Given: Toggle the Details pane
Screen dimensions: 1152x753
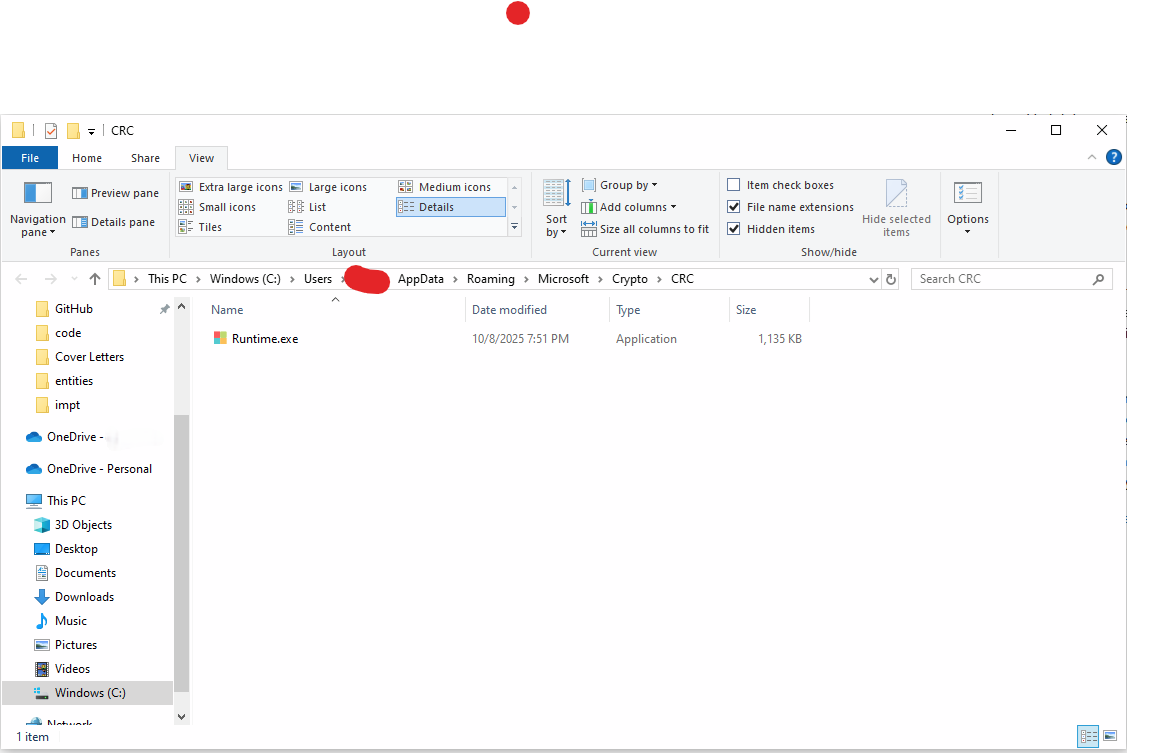Looking at the screenshot, I should [115, 221].
